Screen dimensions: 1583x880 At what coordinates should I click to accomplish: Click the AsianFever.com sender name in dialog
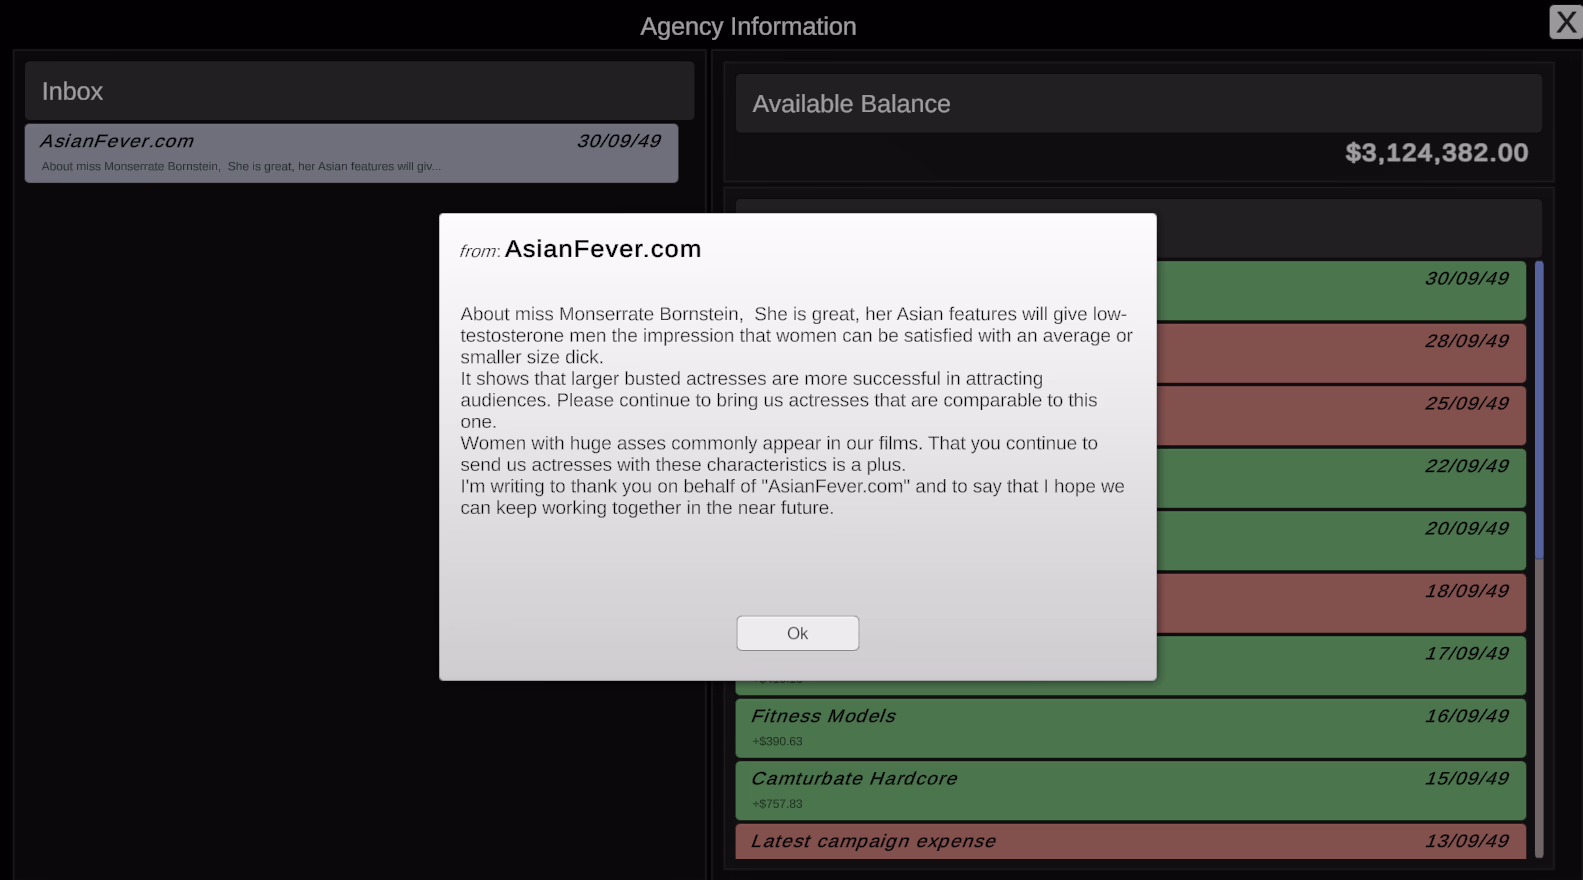click(602, 249)
